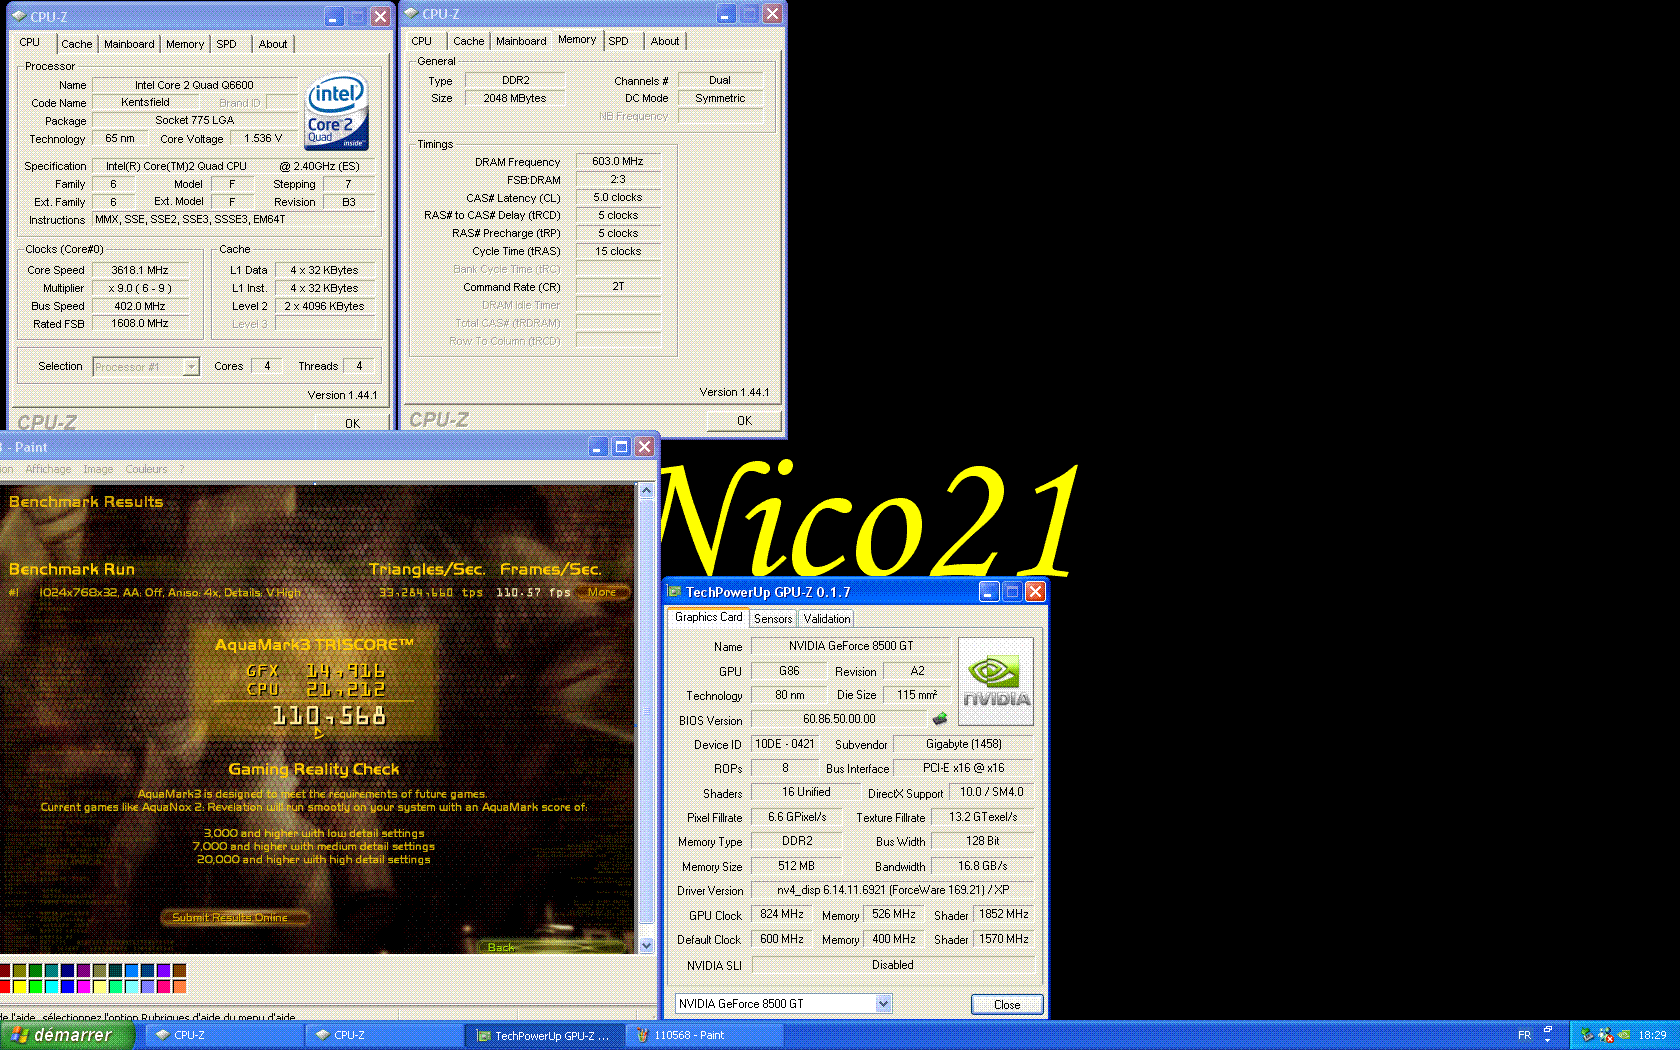Switch to Sensors tab in GPU-Z

coord(773,619)
